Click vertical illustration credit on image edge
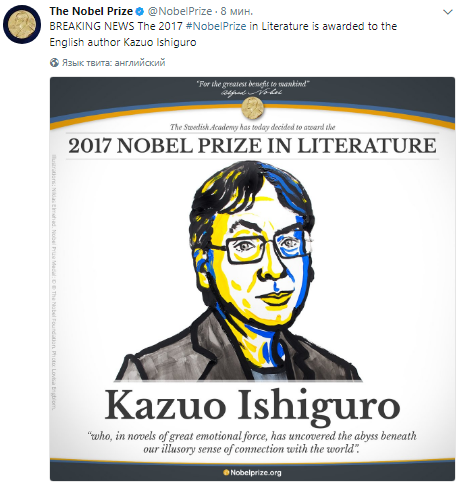This screenshot has height=483, width=464. pyautogui.click(x=54, y=282)
